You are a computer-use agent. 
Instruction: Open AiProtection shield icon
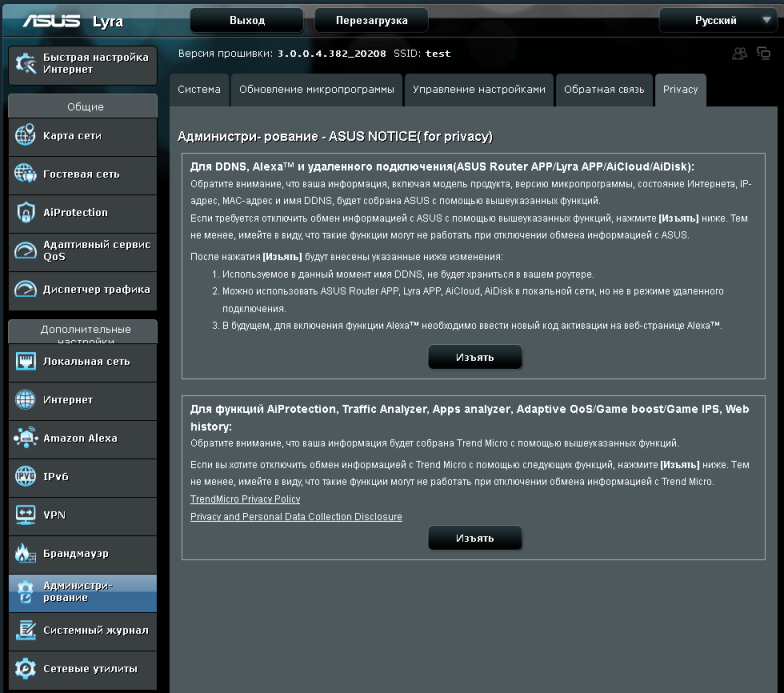(26, 212)
